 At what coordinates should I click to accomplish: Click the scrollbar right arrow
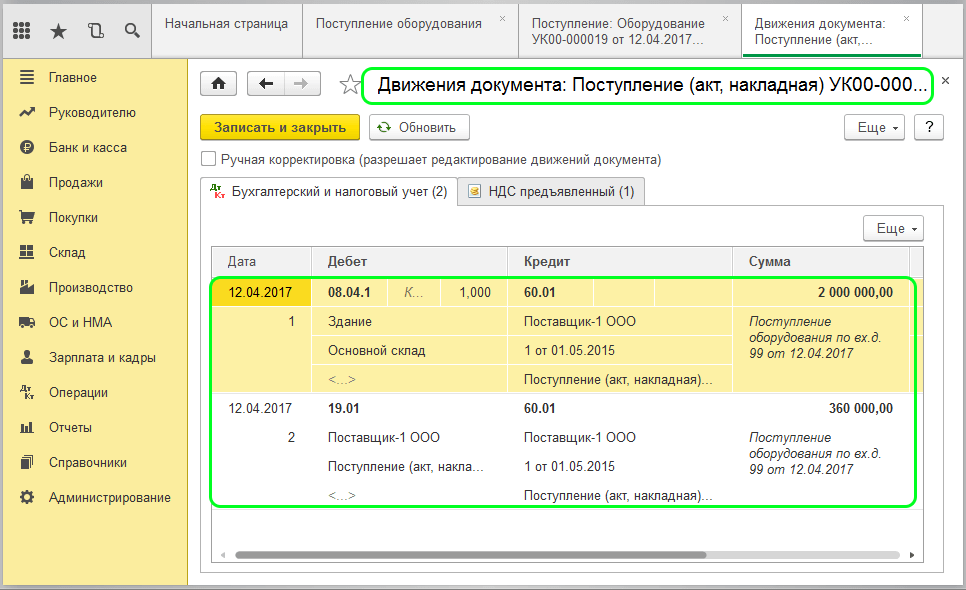[x=912, y=555]
